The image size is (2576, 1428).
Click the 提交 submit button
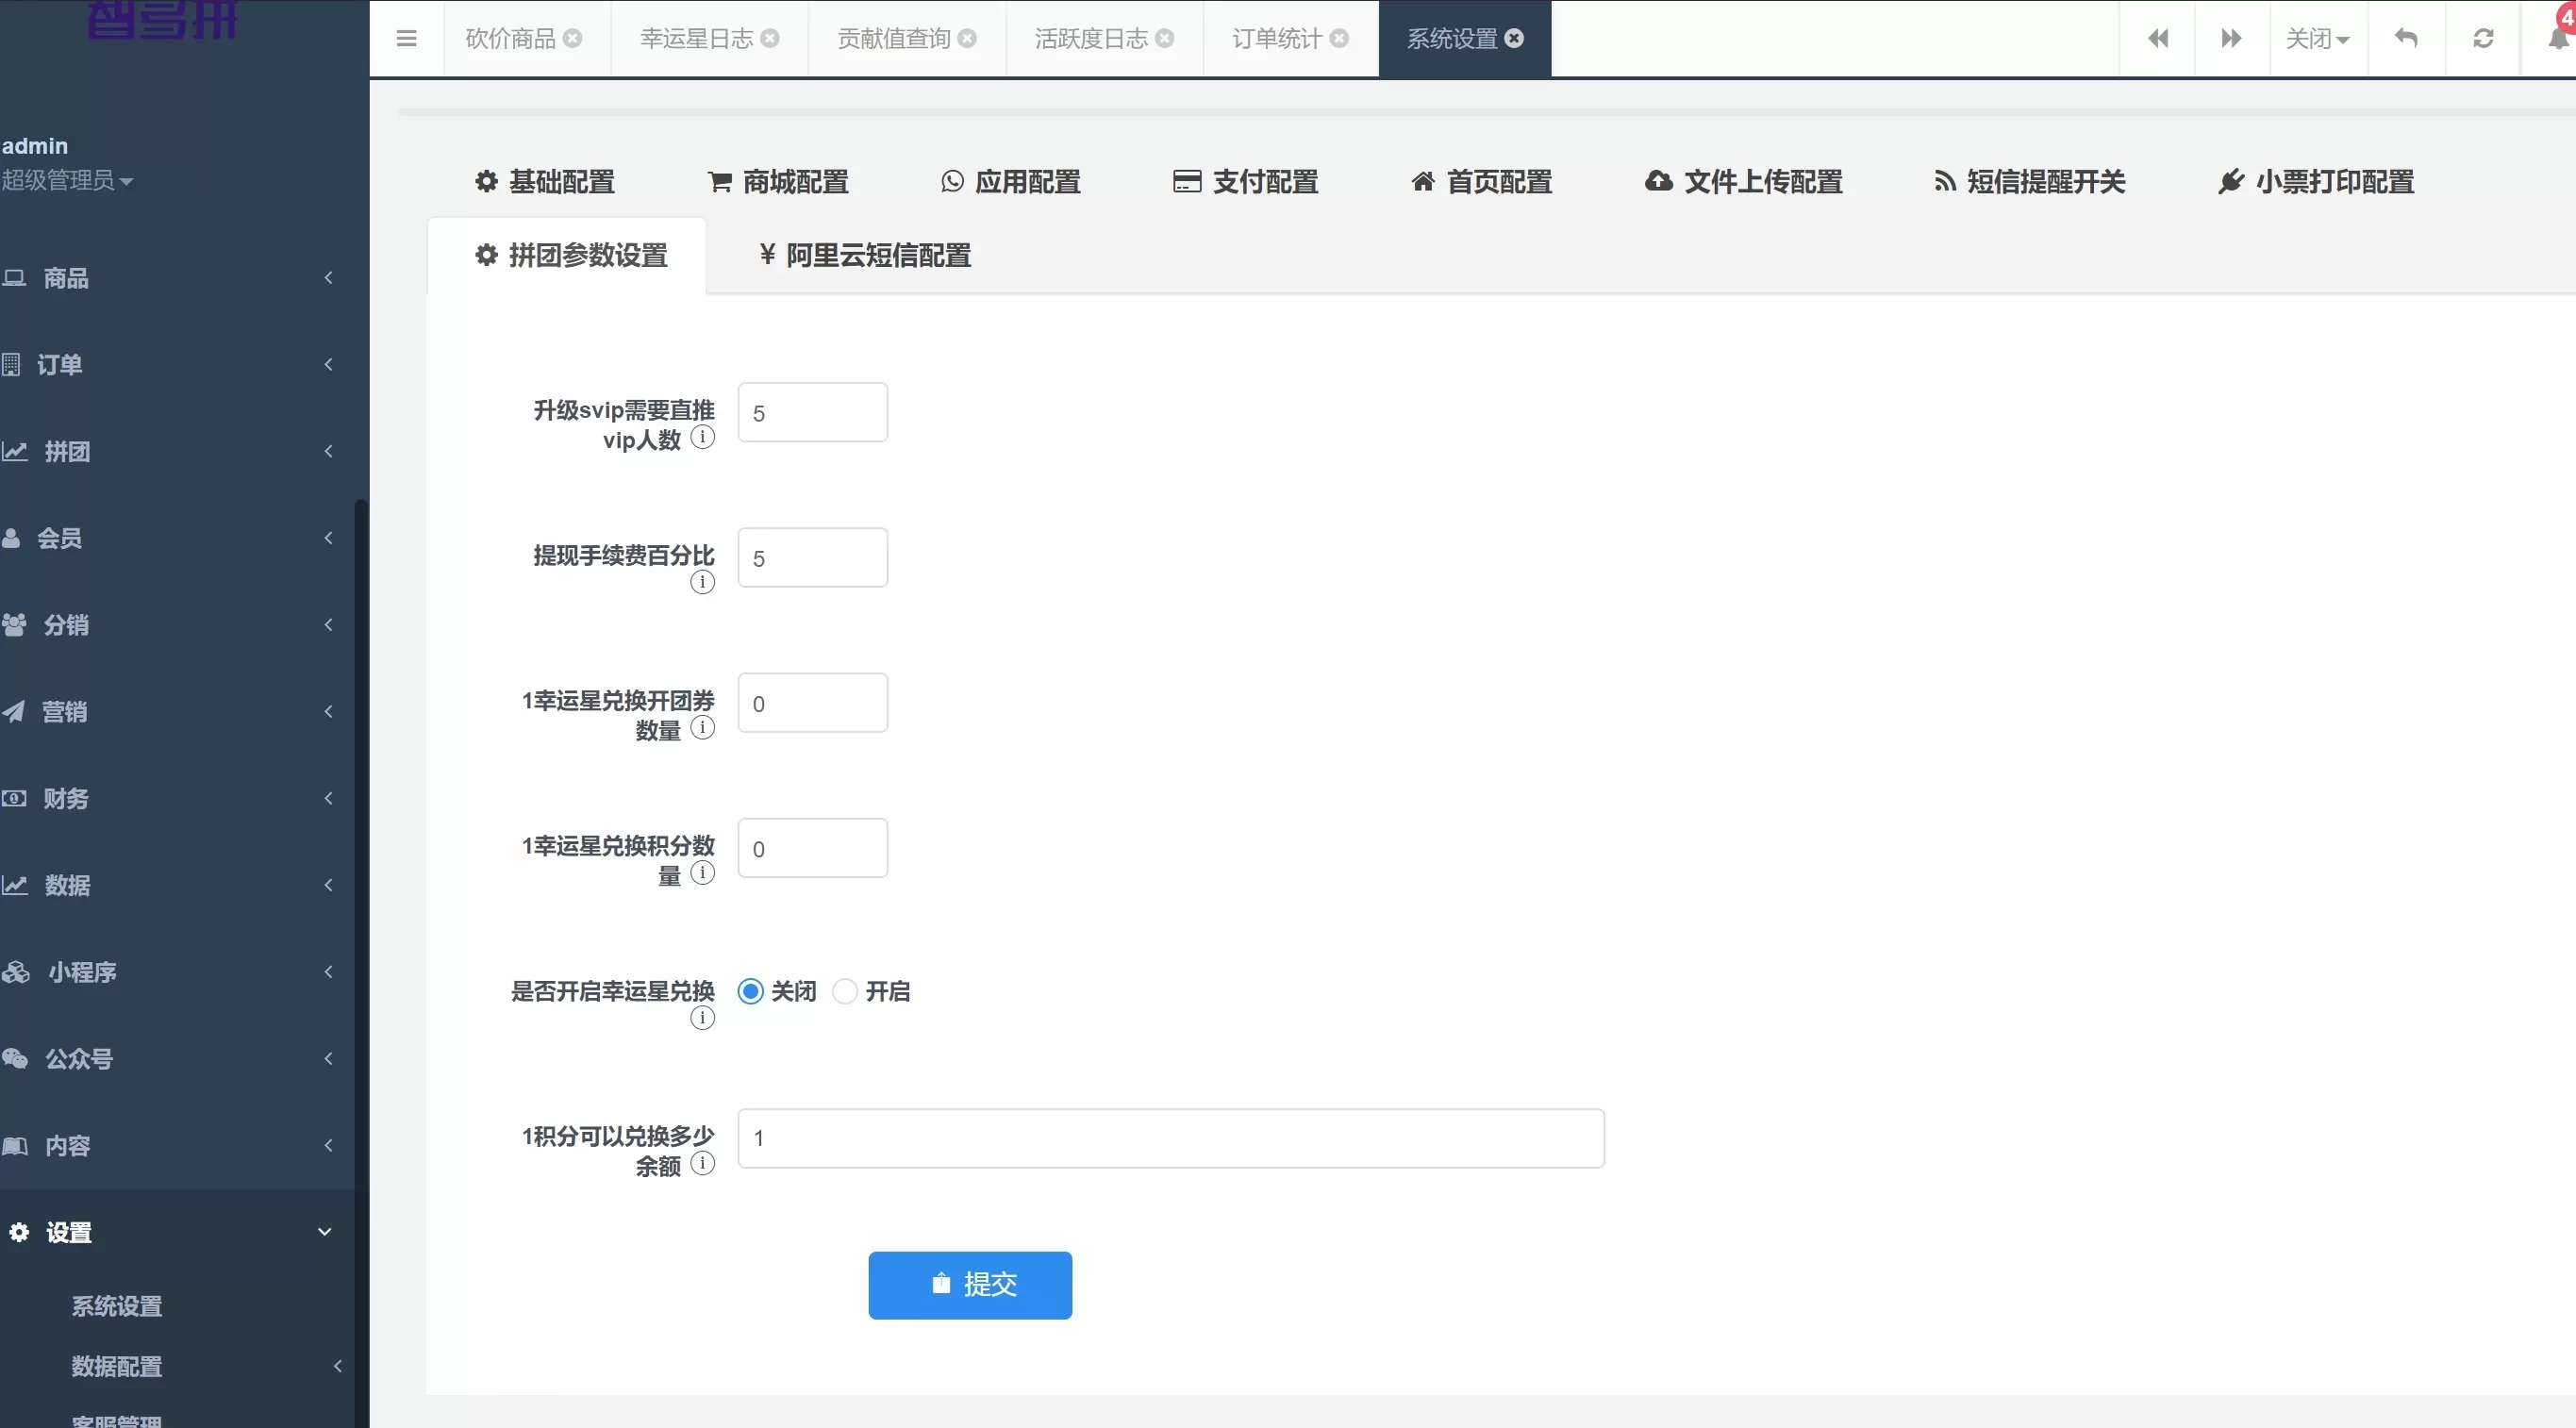point(970,1285)
